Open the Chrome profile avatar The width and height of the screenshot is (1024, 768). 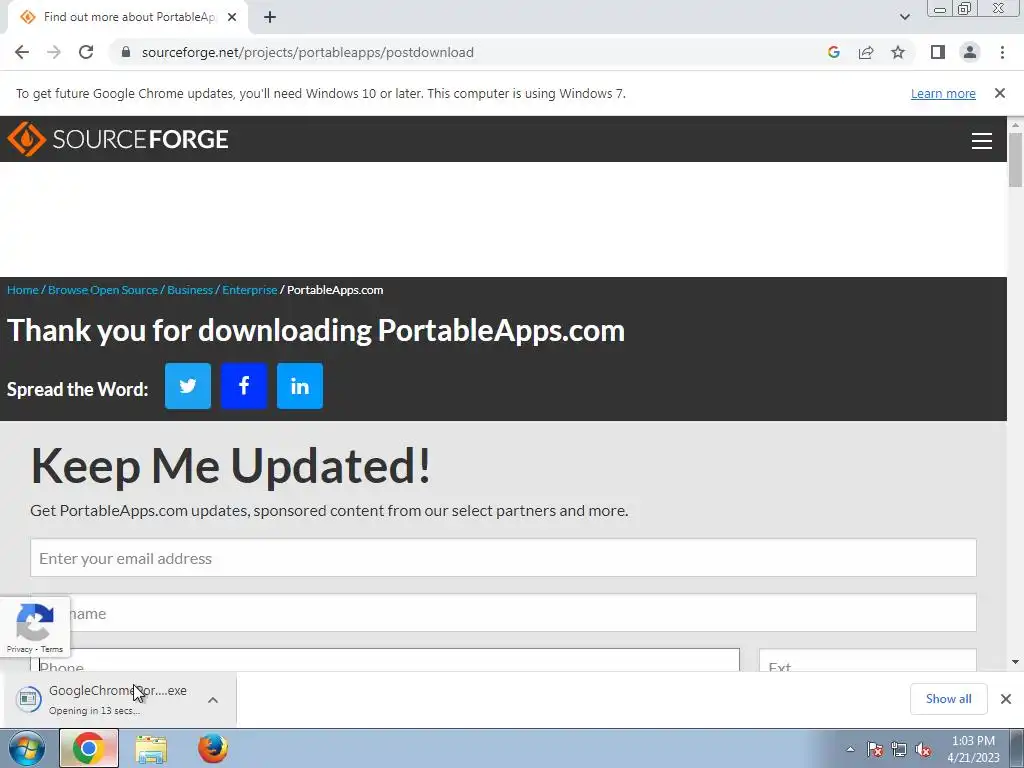click(970, 52)
